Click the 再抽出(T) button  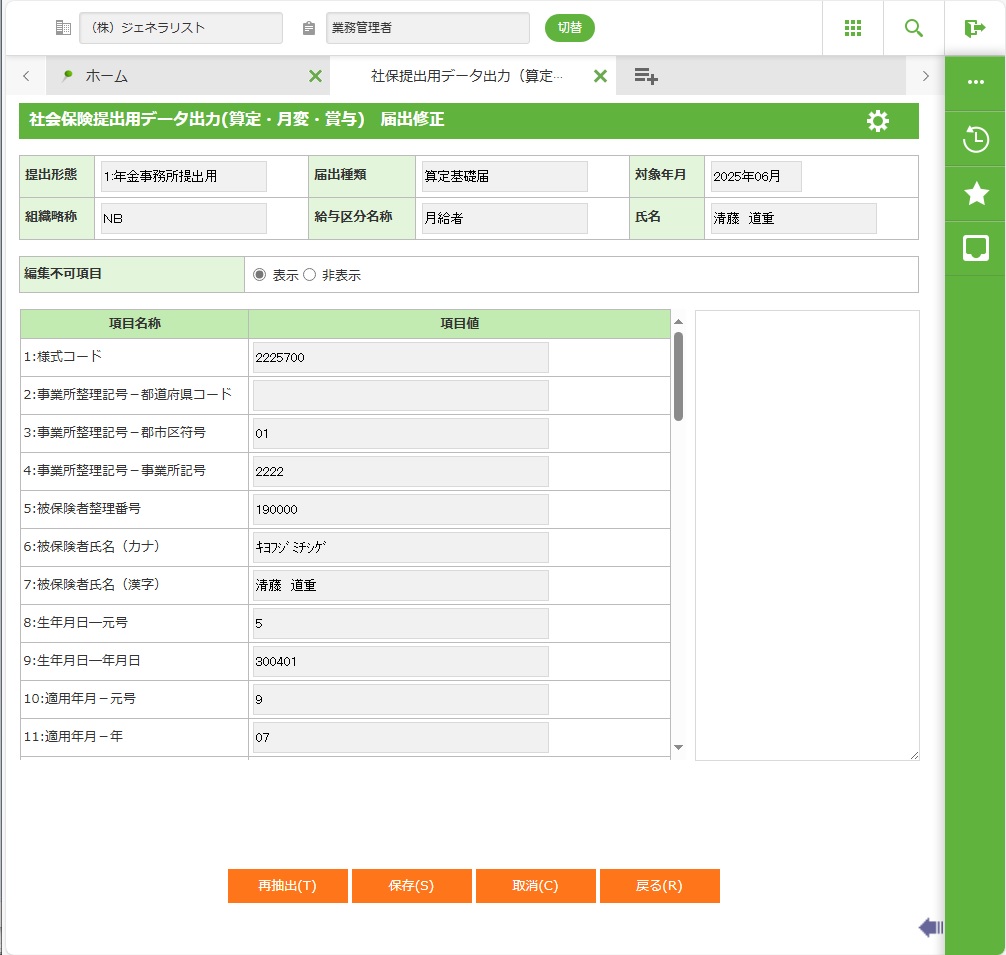pos(287,886)
